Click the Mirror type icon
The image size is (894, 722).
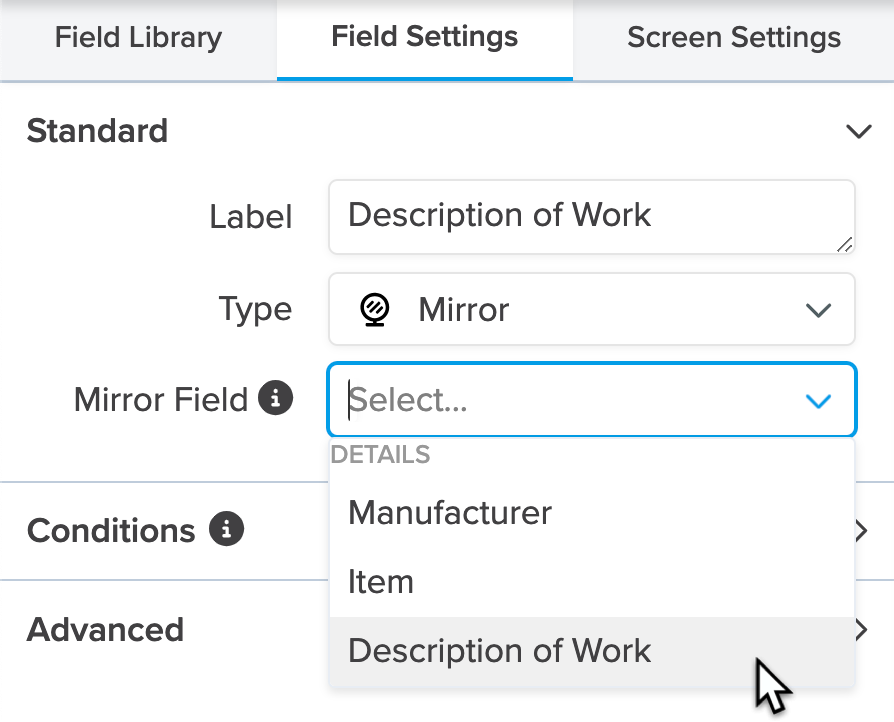[375, 310]
